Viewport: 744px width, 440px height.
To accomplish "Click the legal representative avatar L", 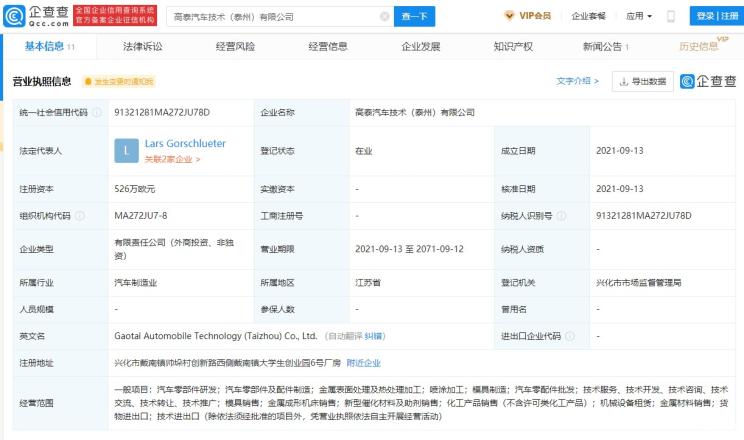I will tap(126, 151).
